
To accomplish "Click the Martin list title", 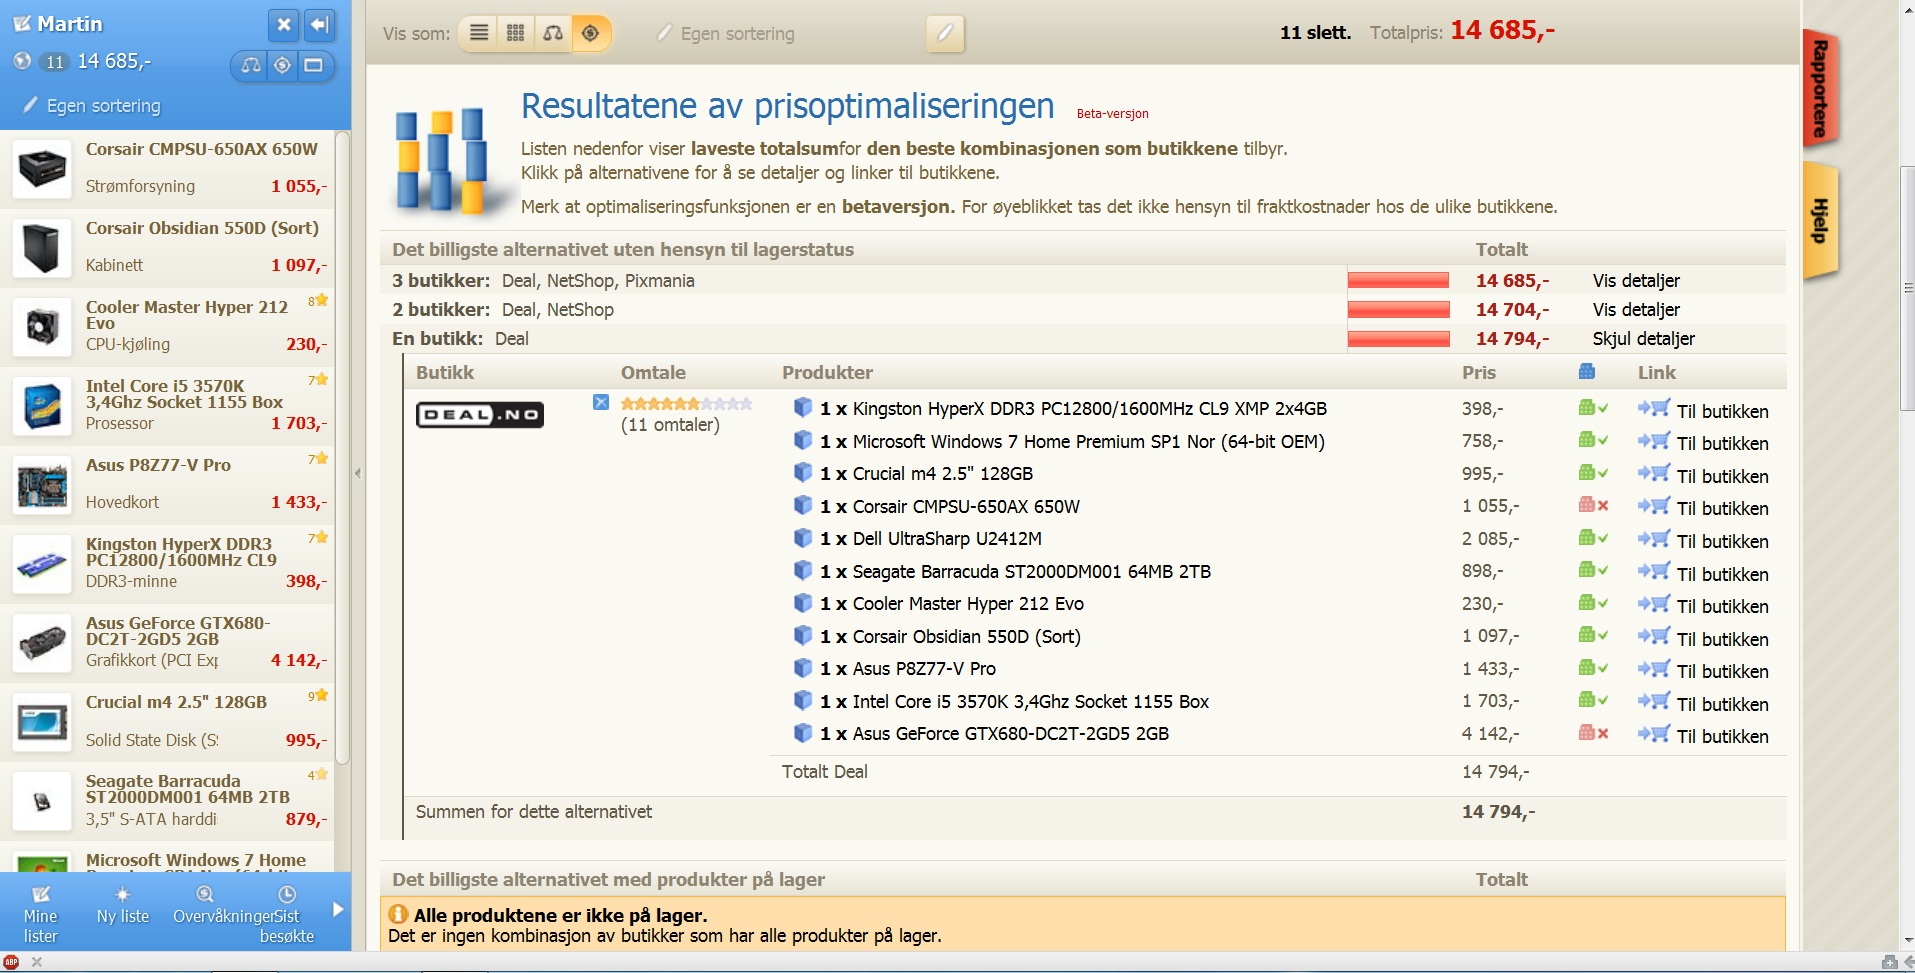I will point(69,24).
